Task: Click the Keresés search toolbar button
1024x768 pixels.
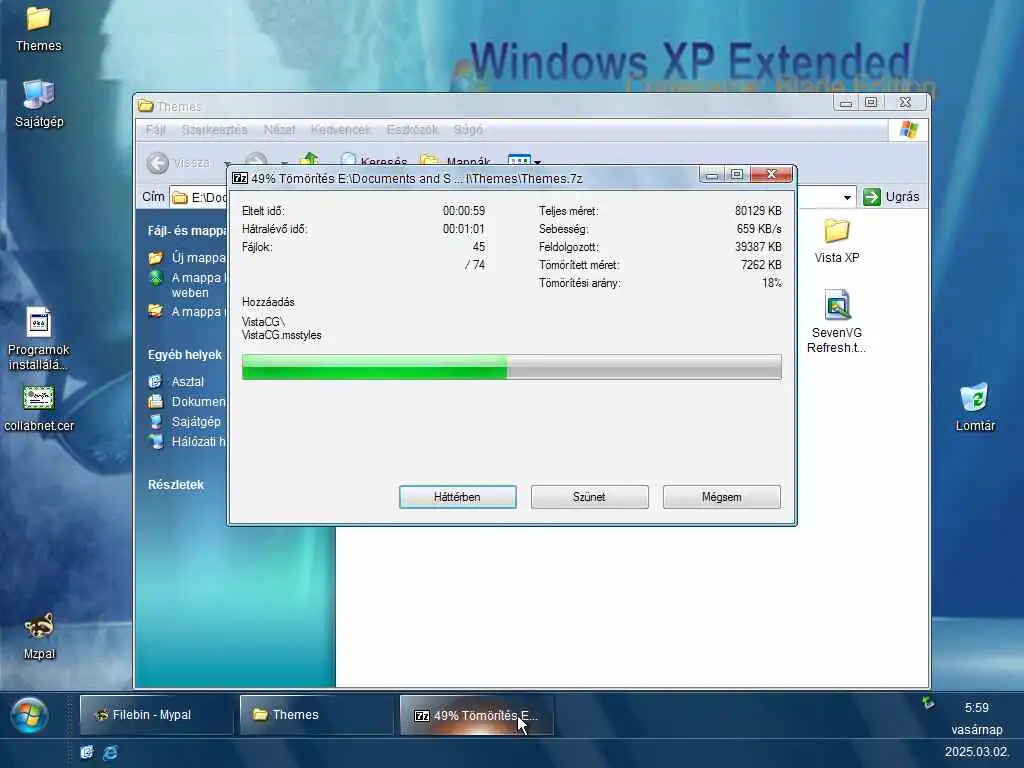Action: coord(374,159)
